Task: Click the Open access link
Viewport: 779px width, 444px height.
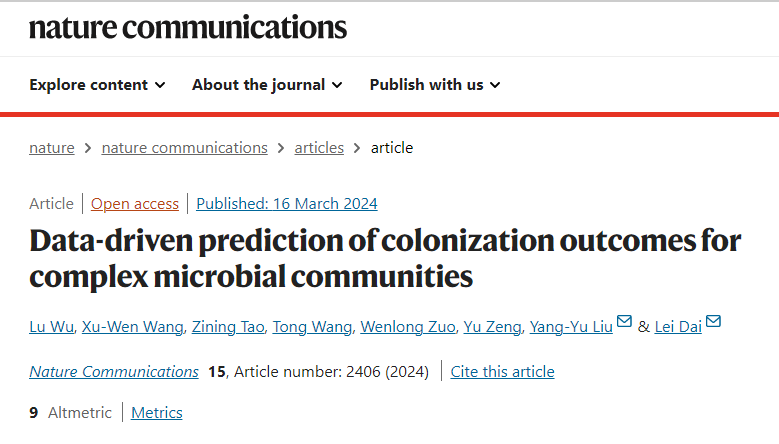Action: (x=135, y=204)
